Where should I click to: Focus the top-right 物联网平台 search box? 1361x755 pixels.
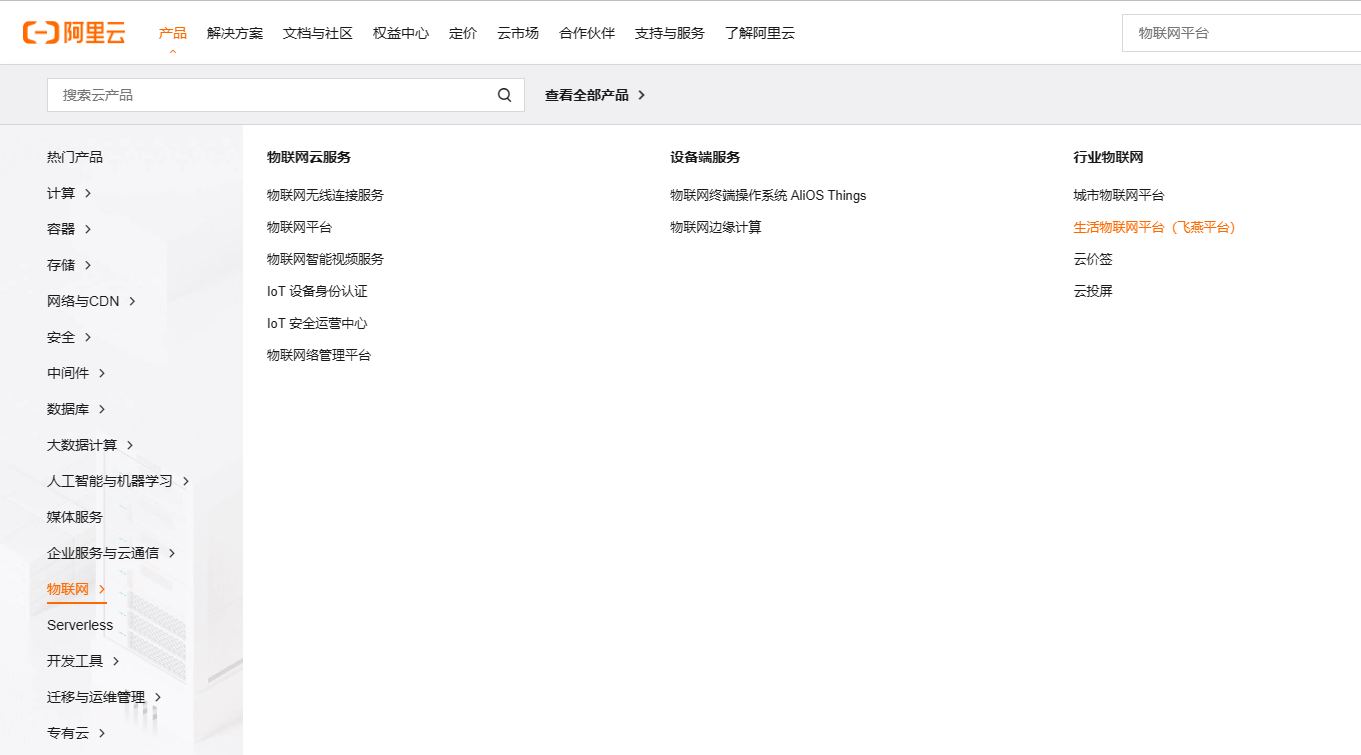tap(1241, 33)
